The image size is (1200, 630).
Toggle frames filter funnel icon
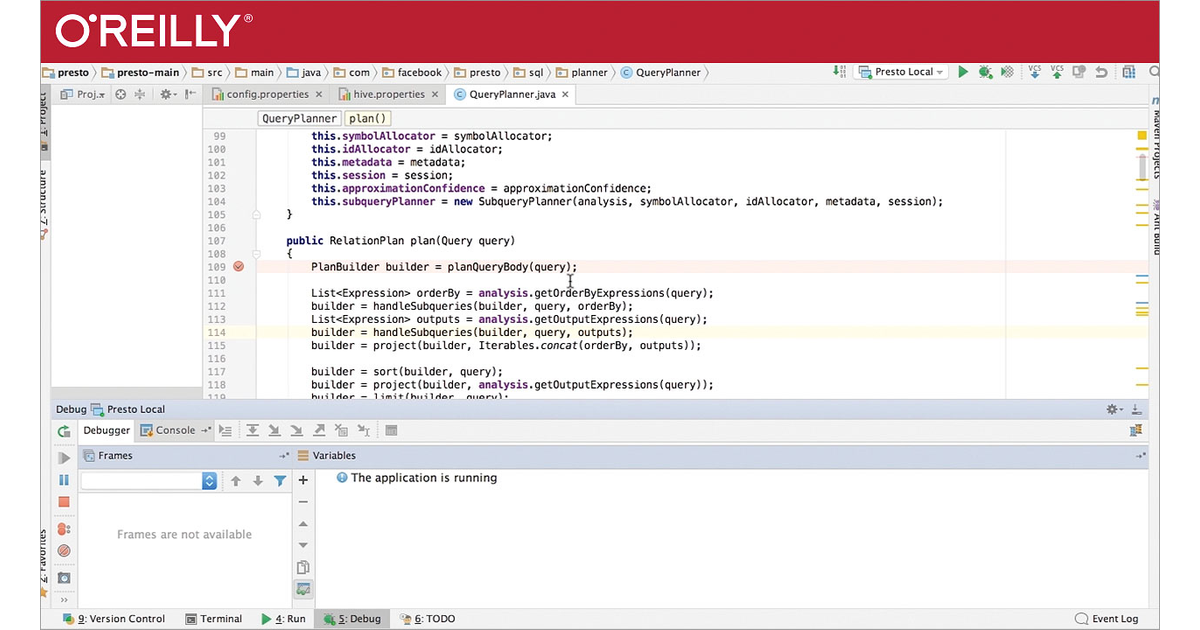(x=280, y=481)
